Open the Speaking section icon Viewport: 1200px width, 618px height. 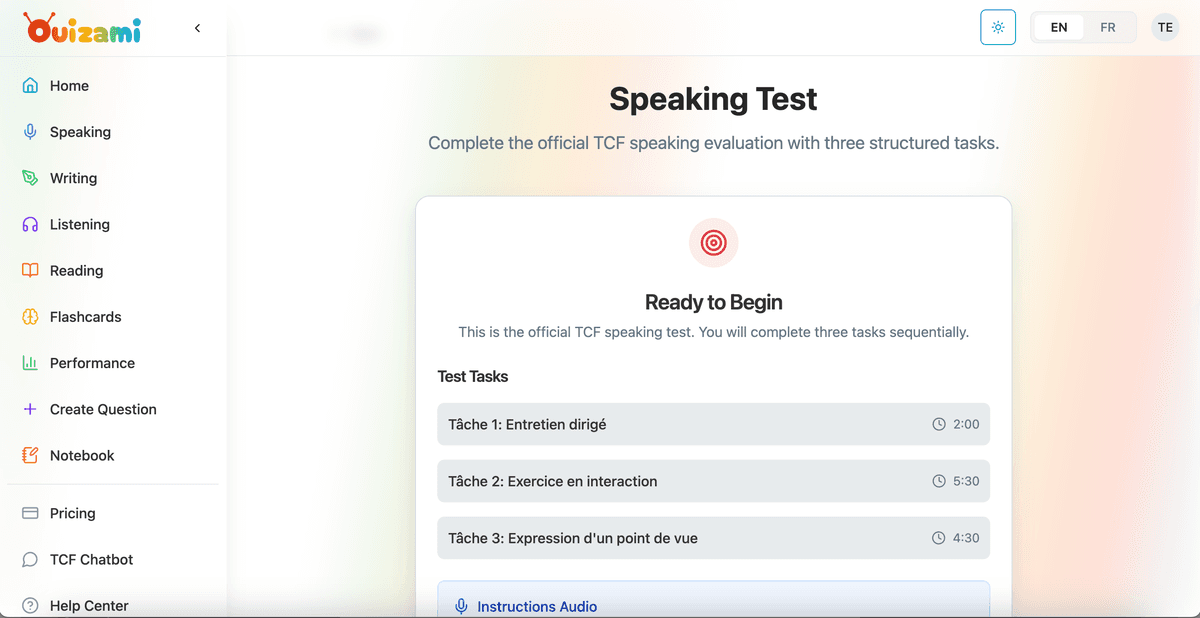[31, 131]
